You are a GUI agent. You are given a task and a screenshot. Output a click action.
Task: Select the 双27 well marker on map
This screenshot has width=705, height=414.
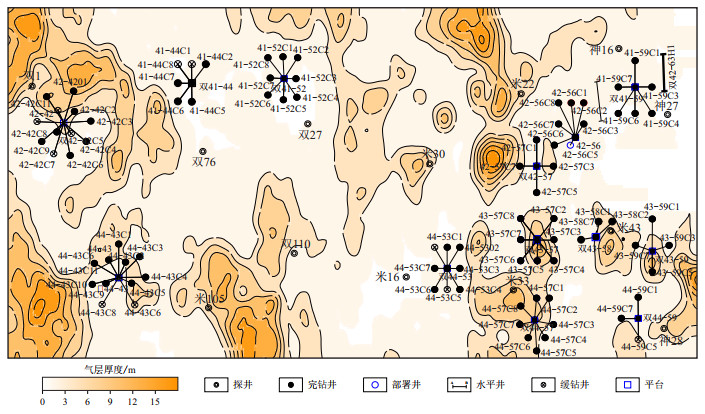click(307, 124)
